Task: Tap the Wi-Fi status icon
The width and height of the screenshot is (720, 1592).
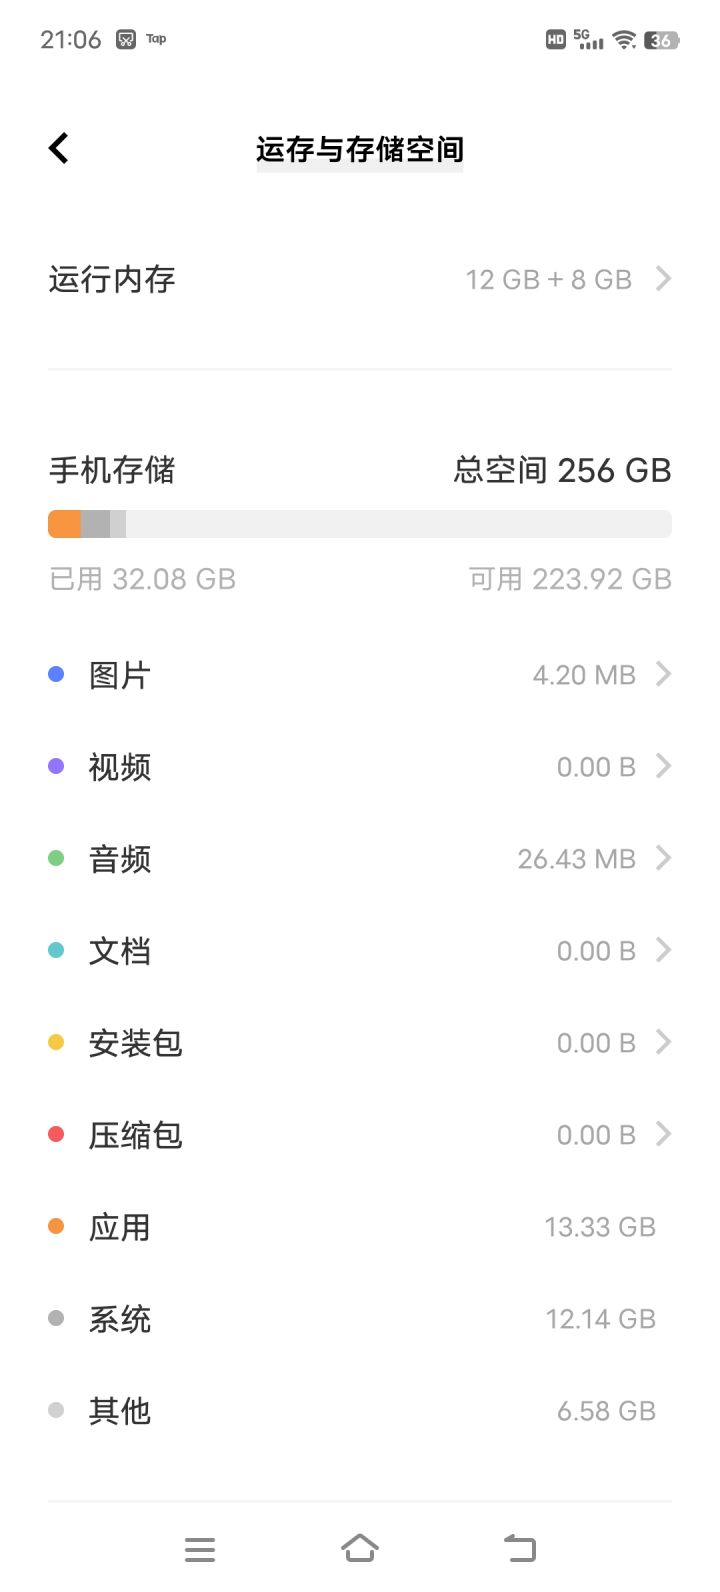Action: (x=625, y=40)
